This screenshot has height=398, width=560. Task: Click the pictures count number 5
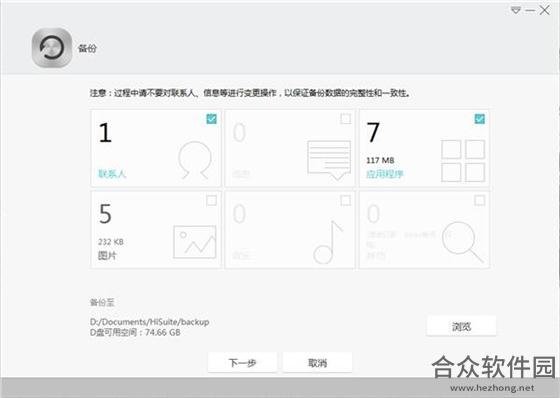(x=105, y=214)
